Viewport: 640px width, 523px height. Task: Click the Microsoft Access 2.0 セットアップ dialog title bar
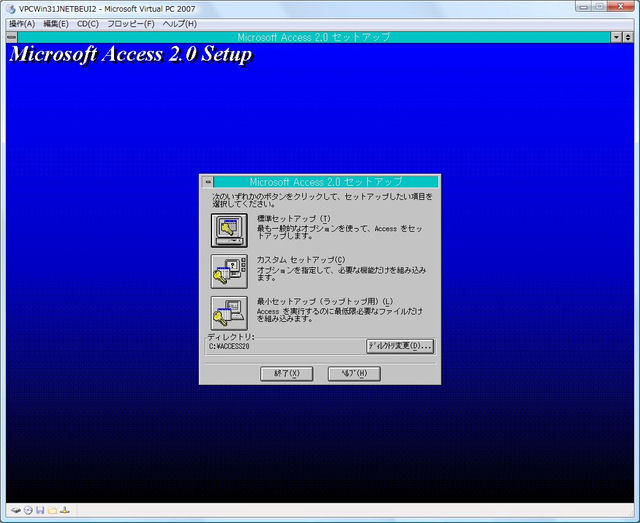click(326, 182)
